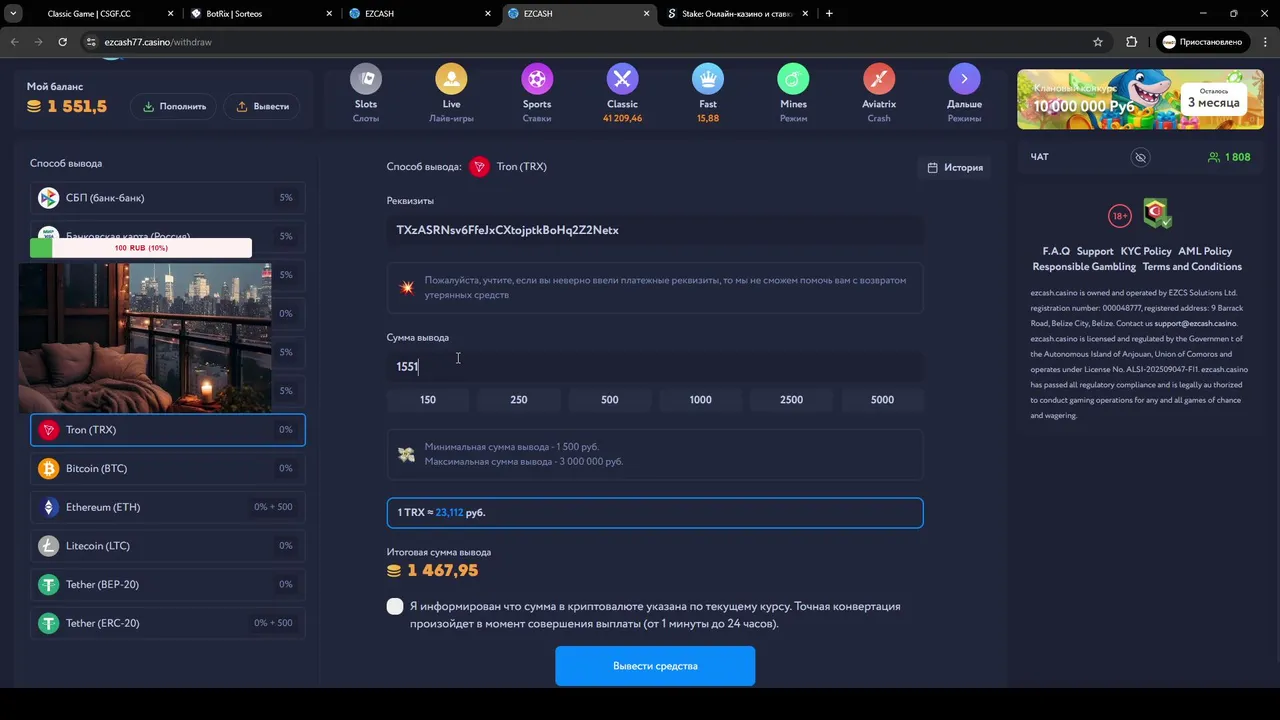Open the Fast game mode icon
The width and height of the screenshot is (1280, 720).
(708, 79)
